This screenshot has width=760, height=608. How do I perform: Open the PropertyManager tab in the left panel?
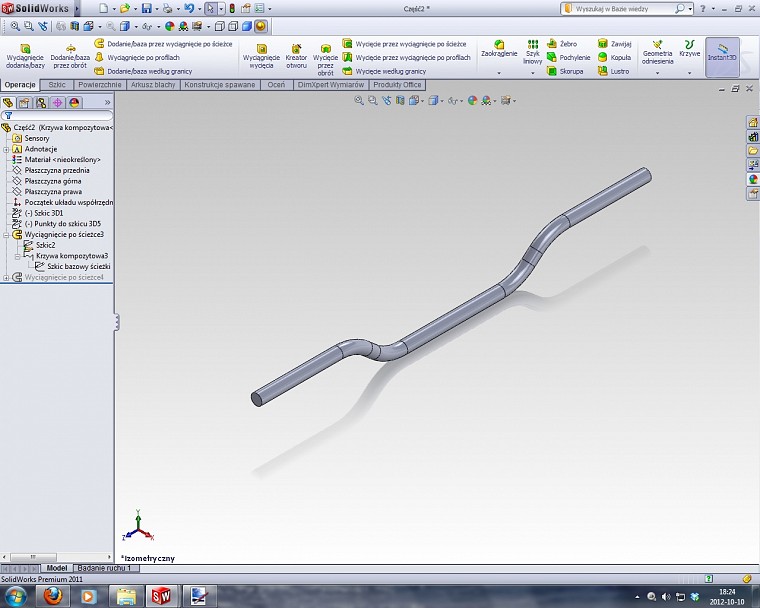(x=24, y=103)
